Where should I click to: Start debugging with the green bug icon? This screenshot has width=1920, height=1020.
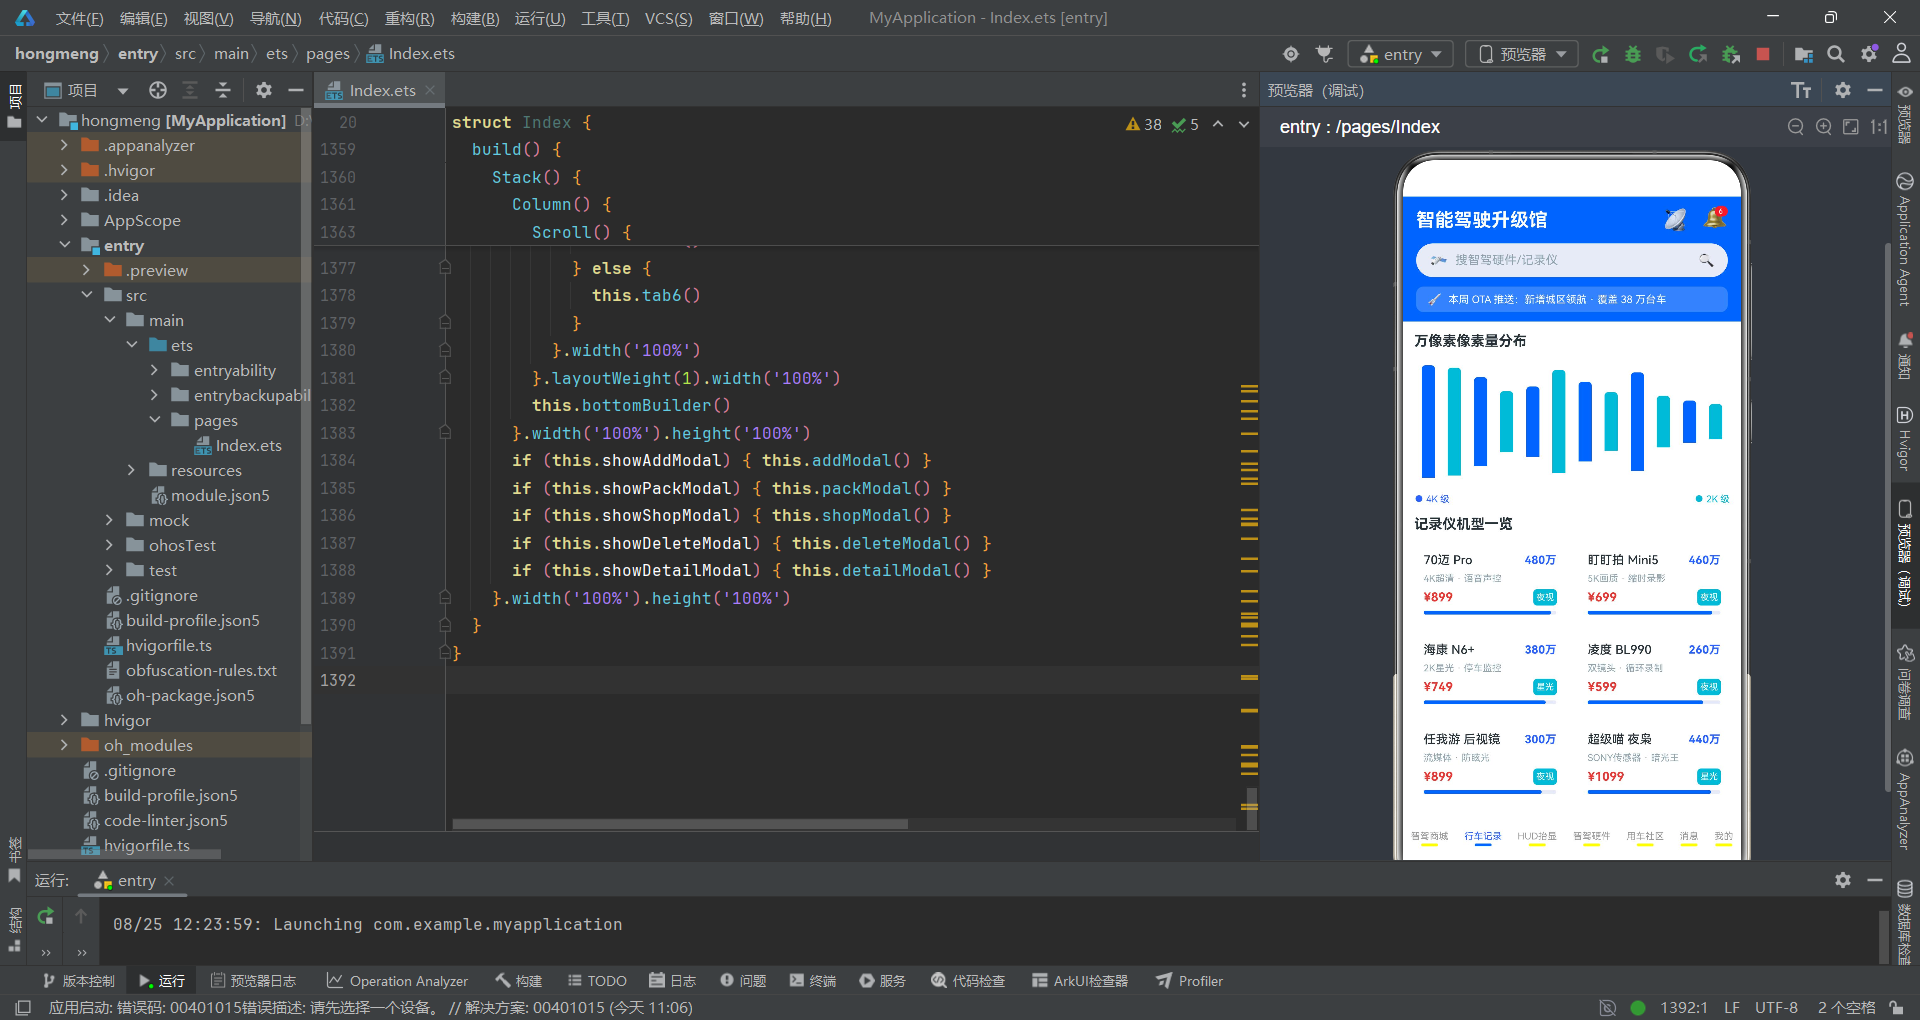coord(1633,54)
